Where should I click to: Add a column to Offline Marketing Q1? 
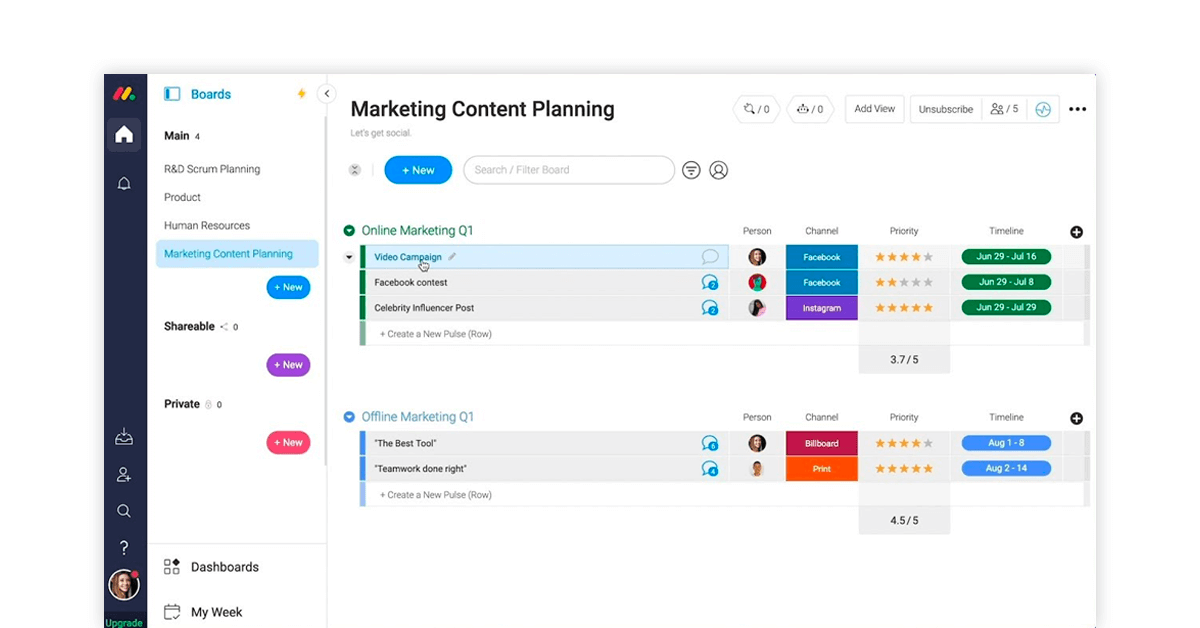[x=1076, y=418]
